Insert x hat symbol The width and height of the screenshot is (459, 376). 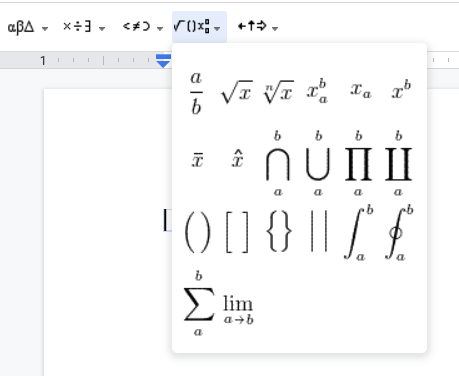[237, 159]
